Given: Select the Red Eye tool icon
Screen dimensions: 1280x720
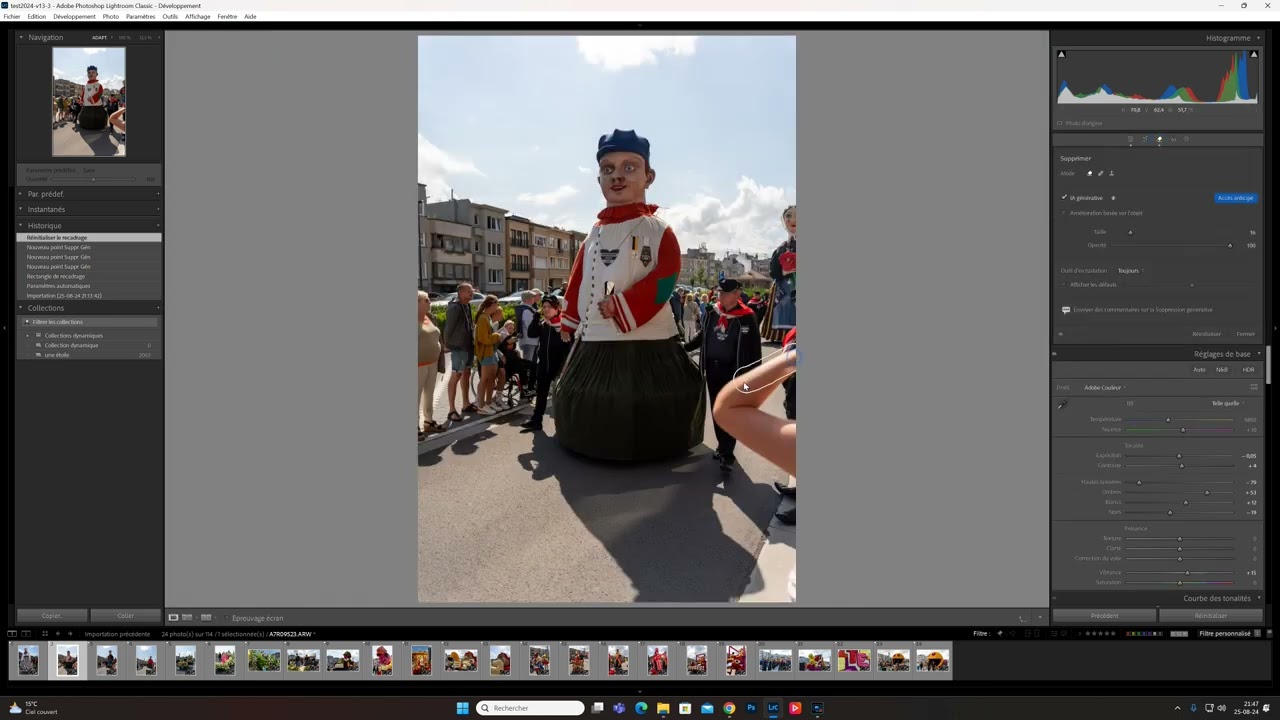Looking at the screenshot, I should pyautogui.click(x=1173, y=139).
